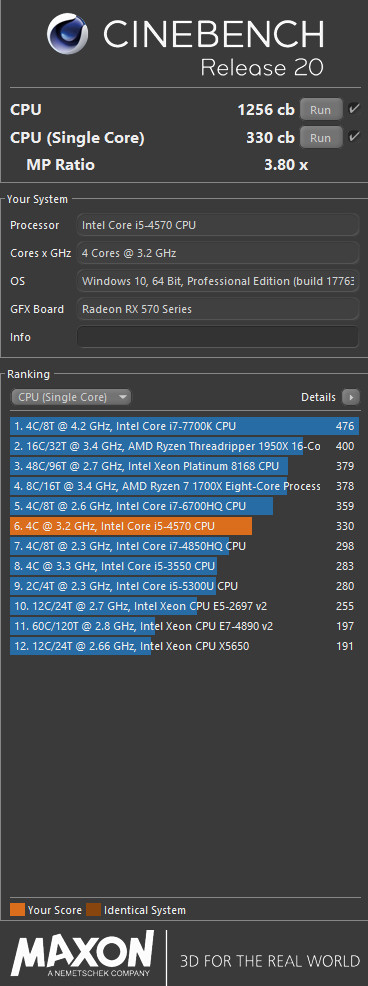The width and height of the screenshot is (368, 986).
Task: Select ranking row 1 Core i7-7700K
Action: (184, 426)
